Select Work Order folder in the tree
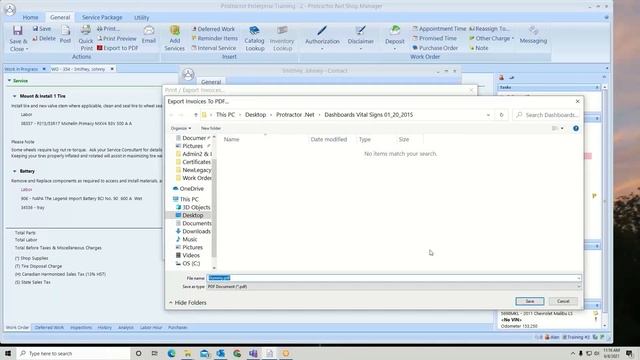The height and width of the screenshot is (360, 640). pos(193,178)
